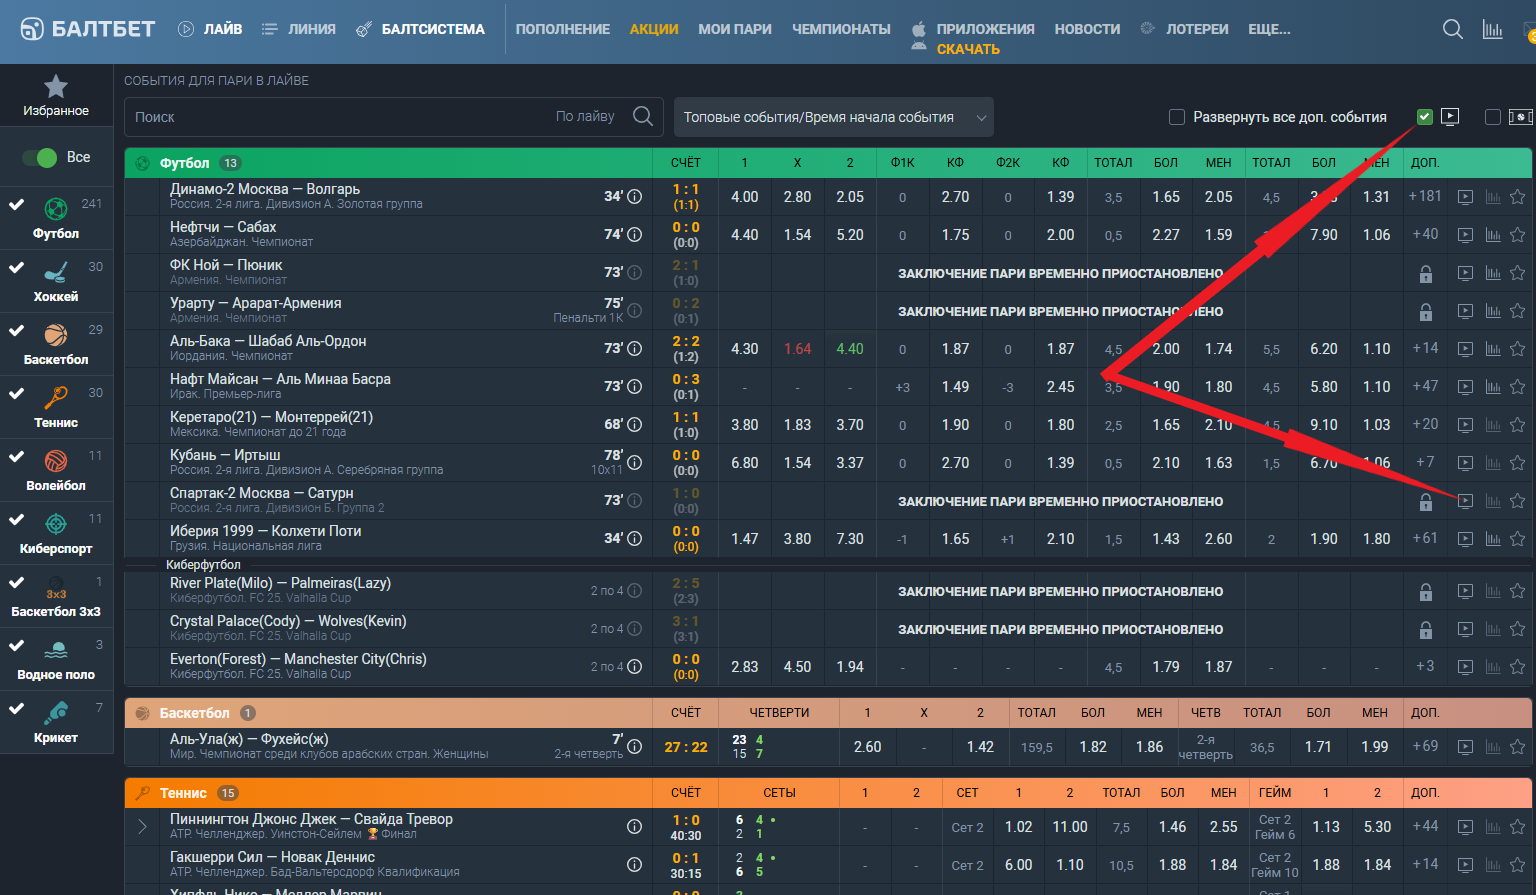This screenshot has height=895, width=1536.
Task: Select odds 2.60 for Аль-Ула(ж) win
Action: click(x=868, y=747)
